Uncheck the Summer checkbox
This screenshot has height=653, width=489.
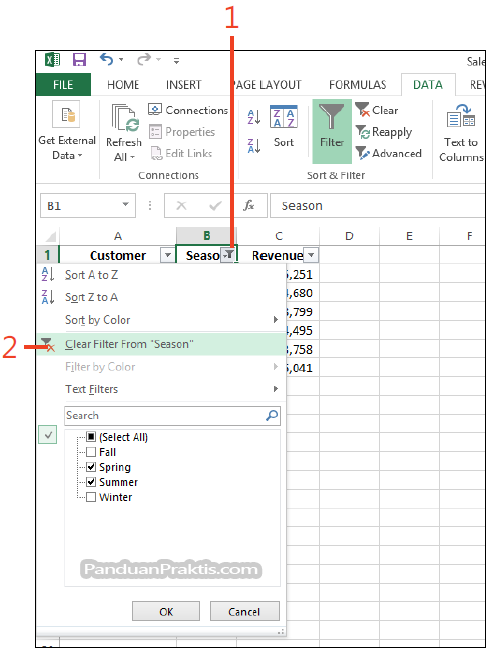(x=91, y=482)
